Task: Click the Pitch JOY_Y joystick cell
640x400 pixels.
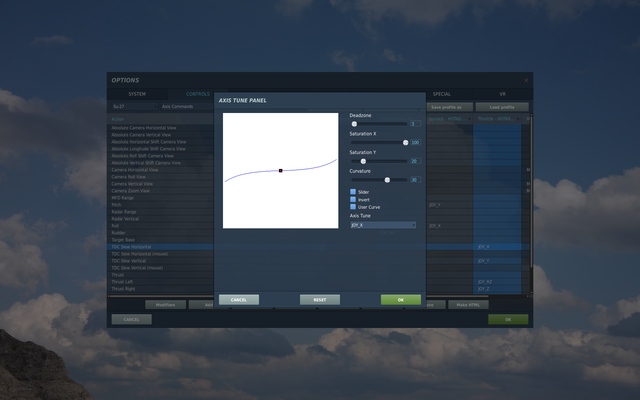Action: click(450, 204)
